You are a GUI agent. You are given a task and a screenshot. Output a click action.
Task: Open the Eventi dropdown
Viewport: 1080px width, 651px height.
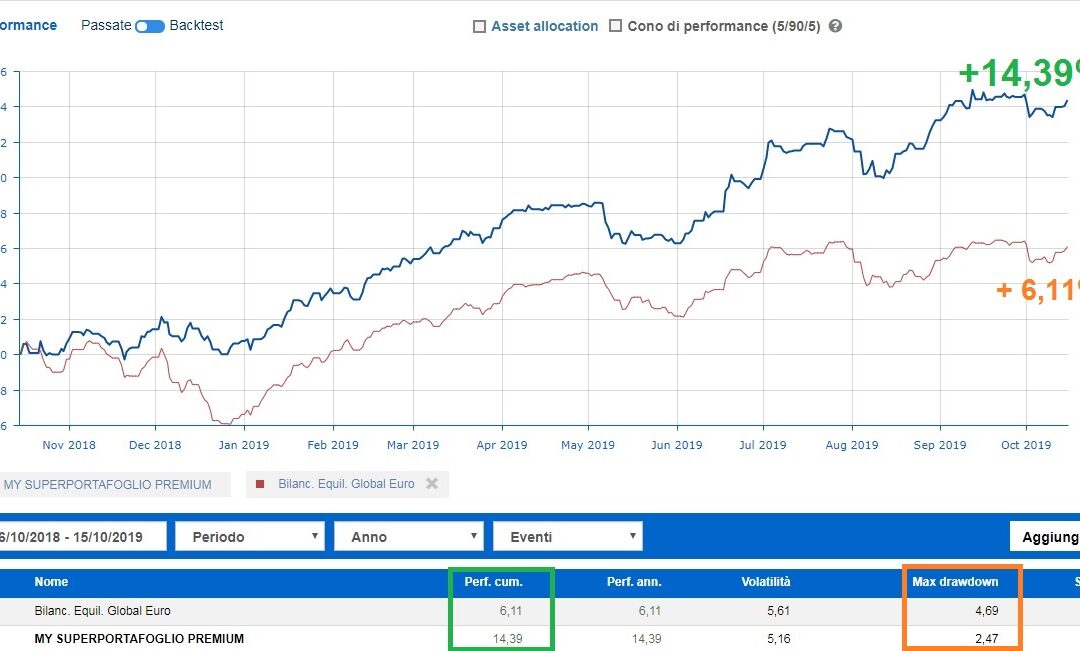(567, 536)
